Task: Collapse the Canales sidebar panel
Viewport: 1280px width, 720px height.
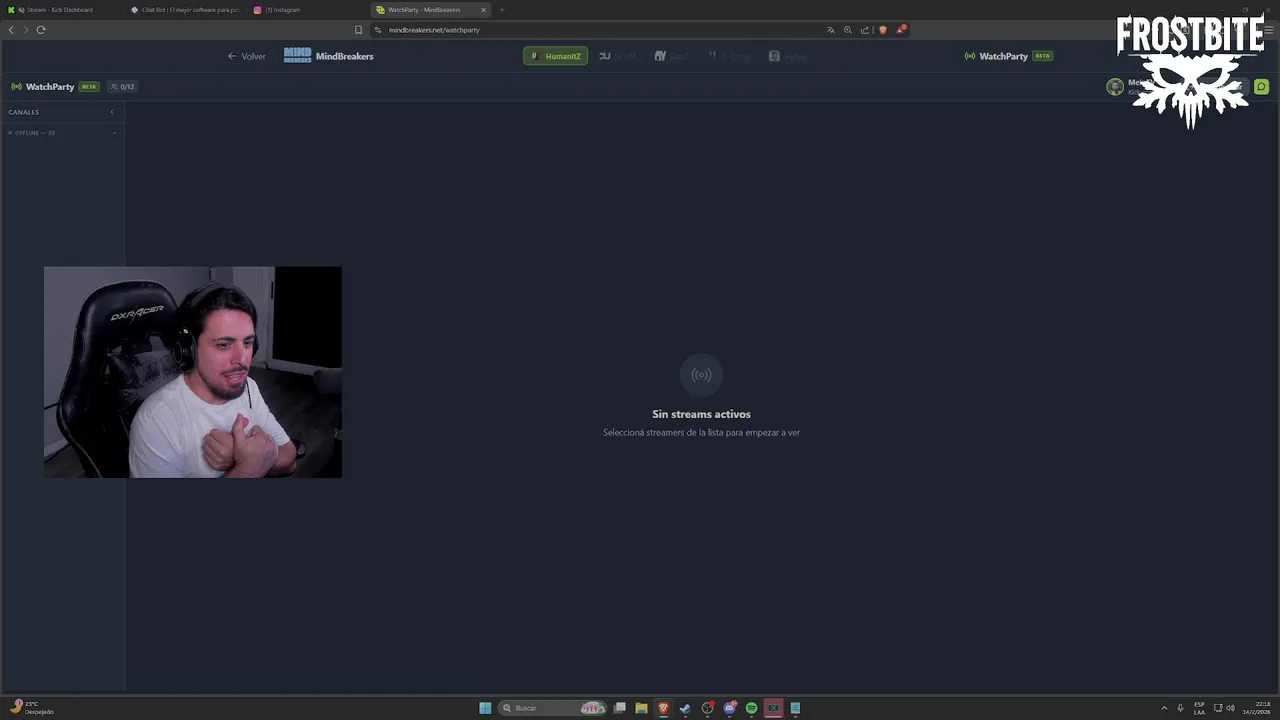Action: coord(112,112)
